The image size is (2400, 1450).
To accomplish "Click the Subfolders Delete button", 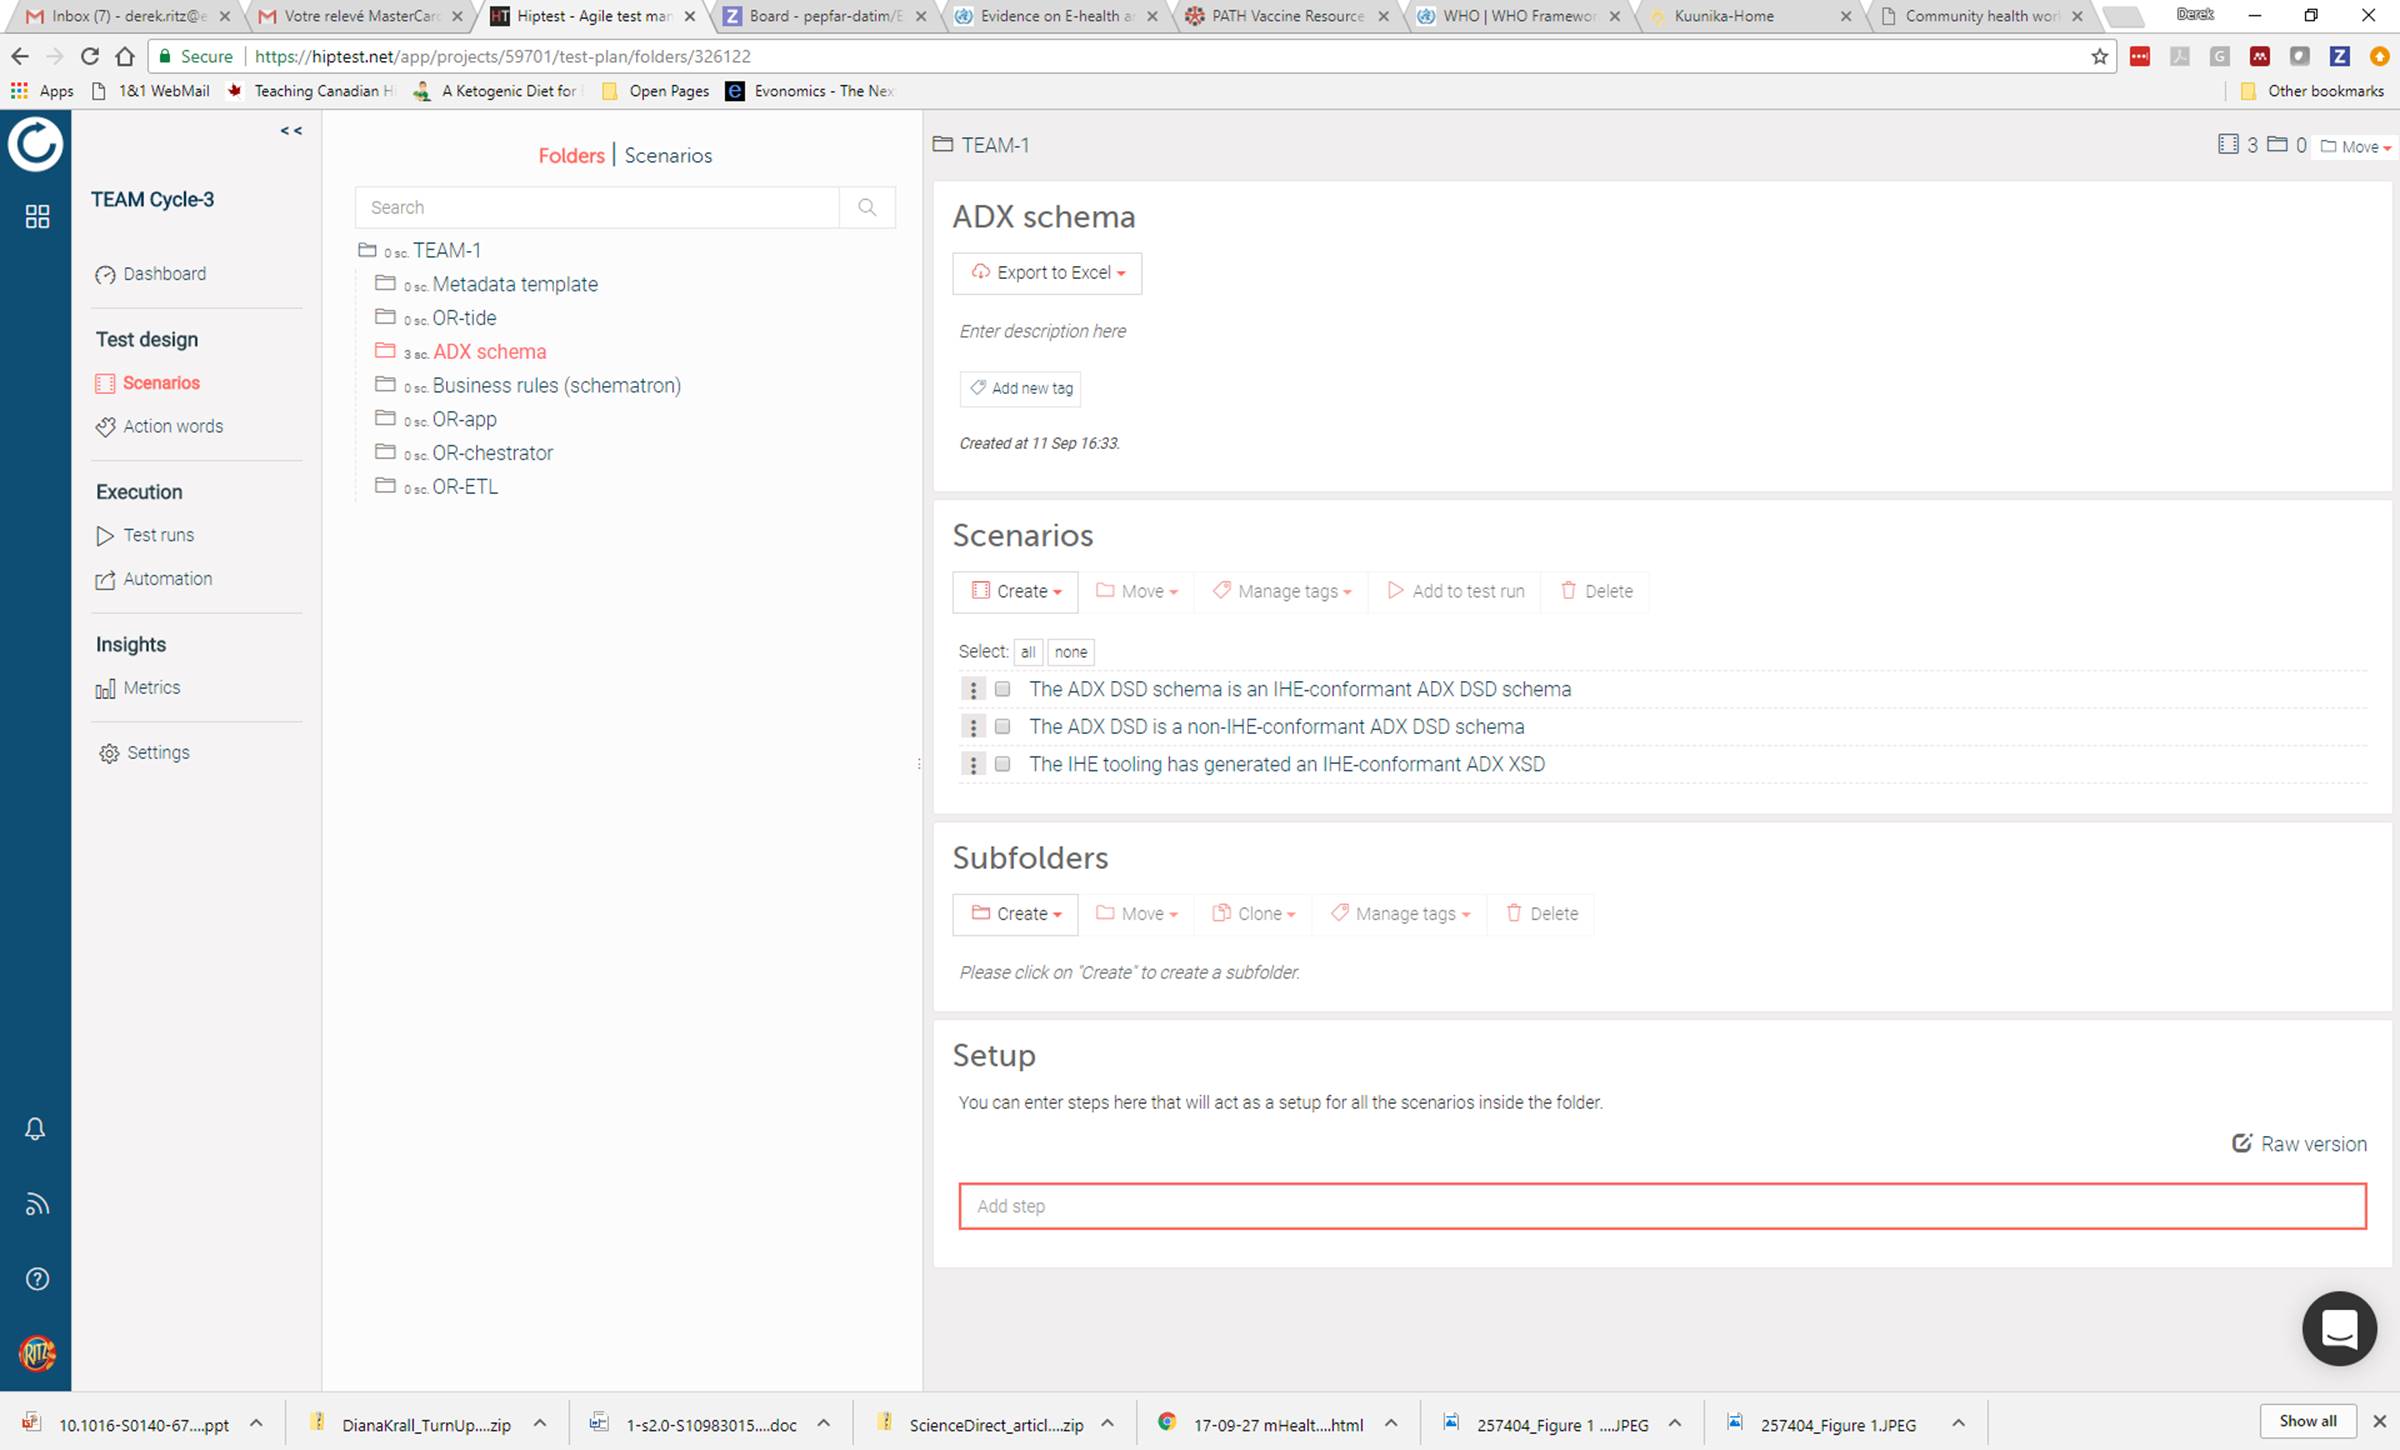I will tap(1542, 914).
